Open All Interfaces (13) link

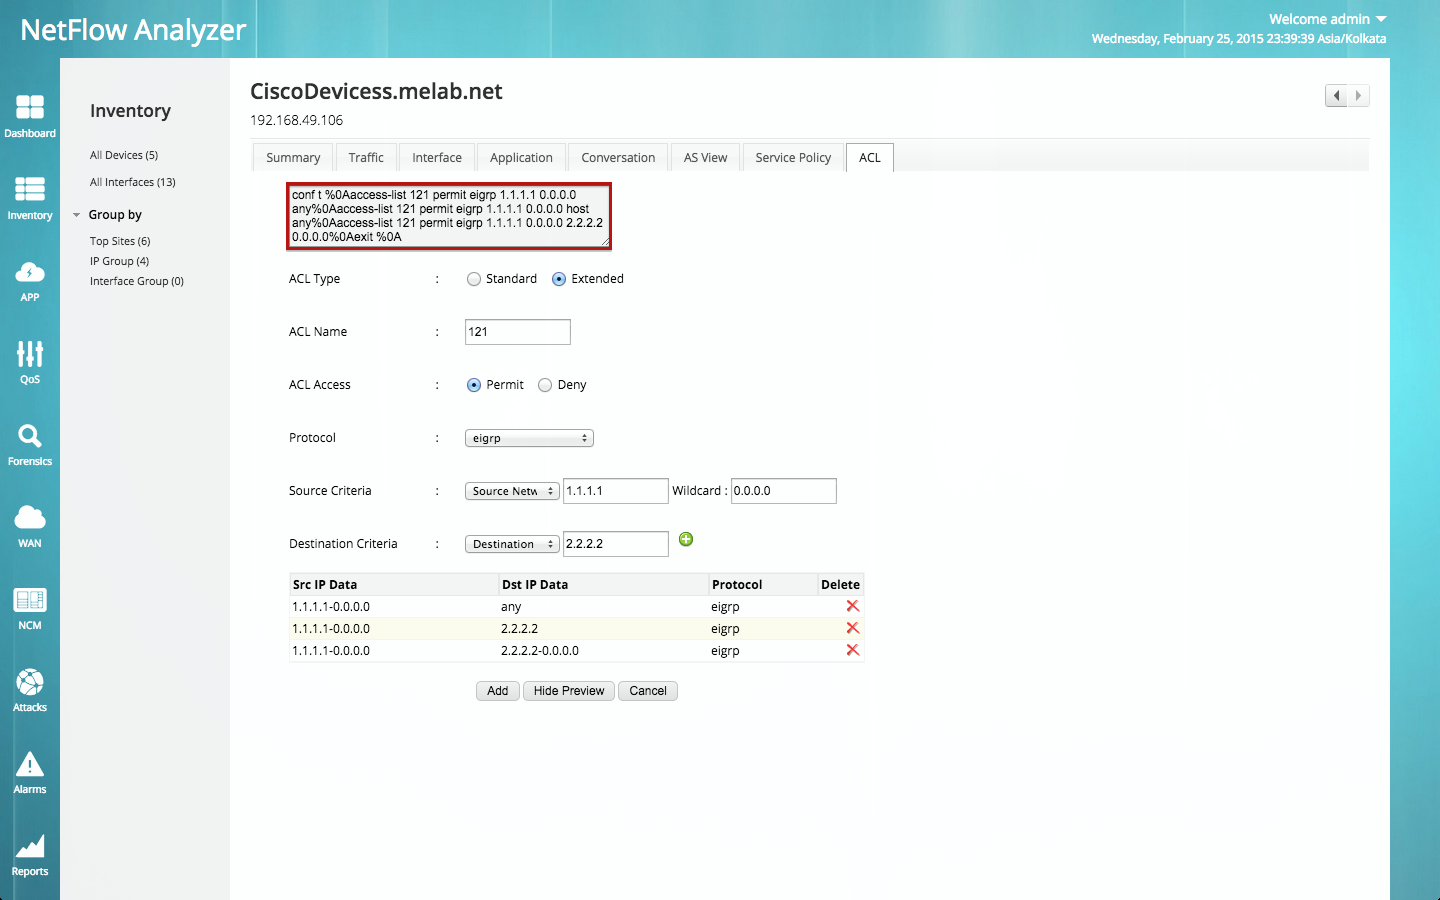point(133,182)
